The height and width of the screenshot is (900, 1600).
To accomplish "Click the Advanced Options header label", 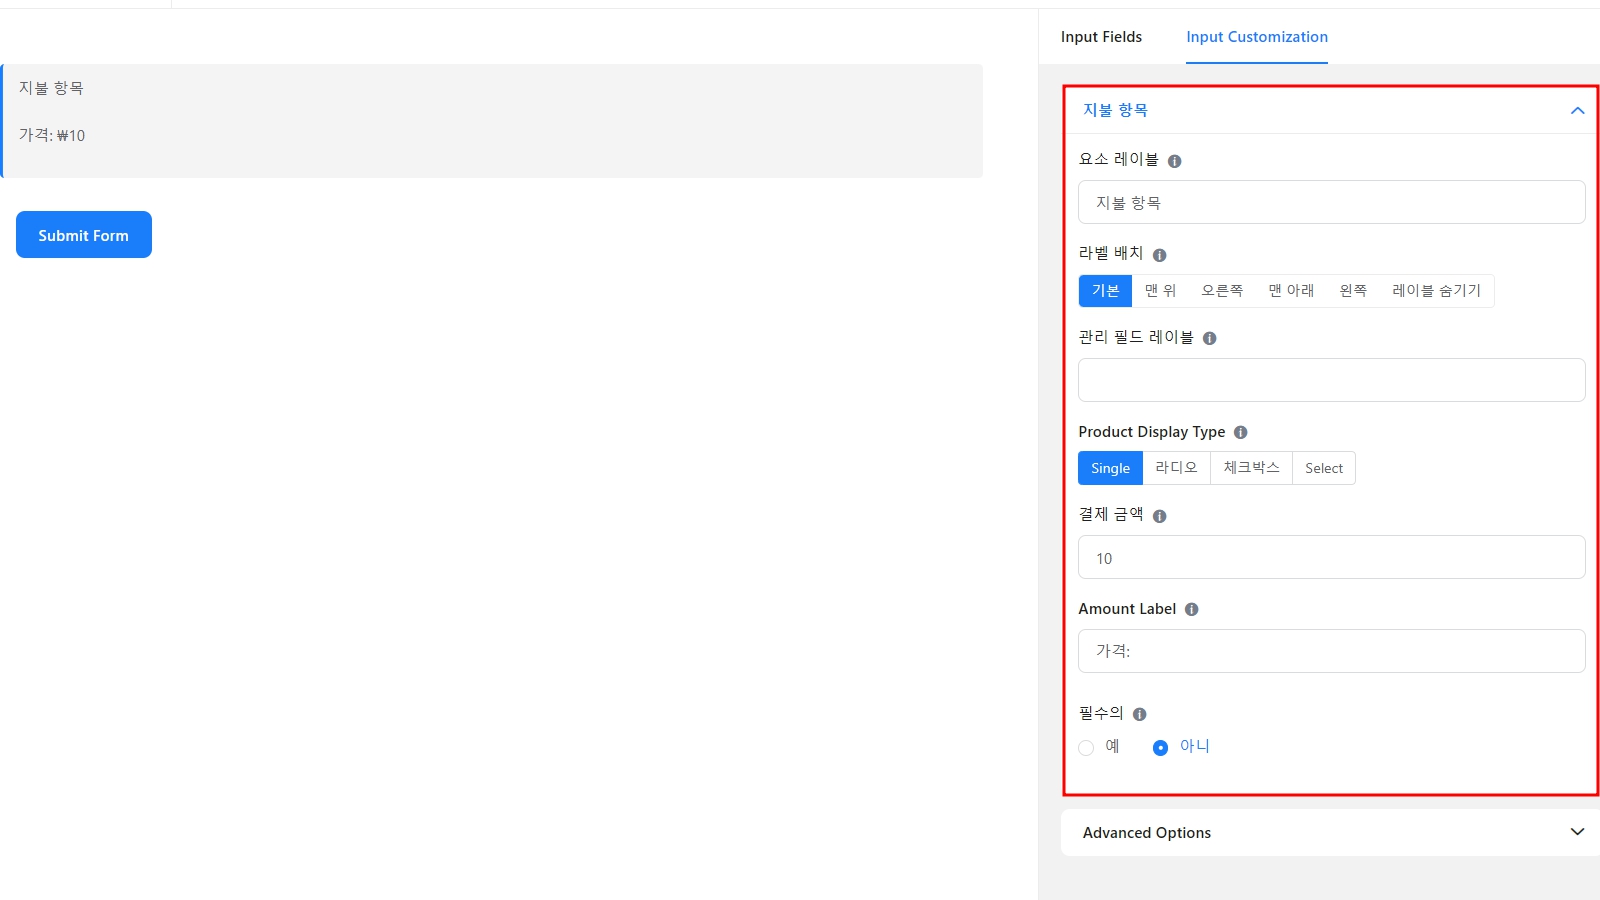I will [1146, 833].
